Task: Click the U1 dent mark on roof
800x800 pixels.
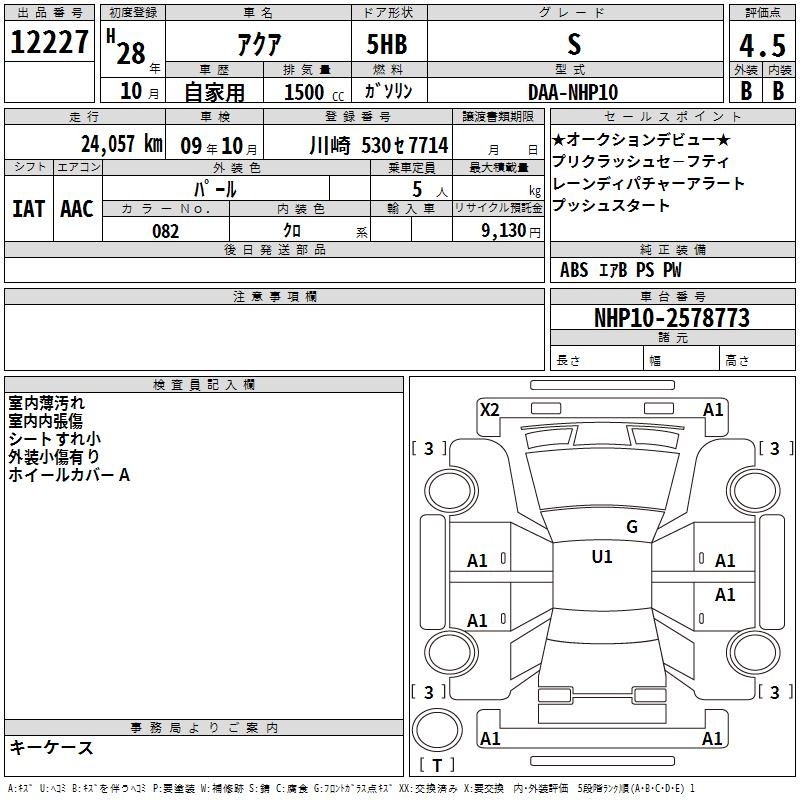Action: pos(602,557)
